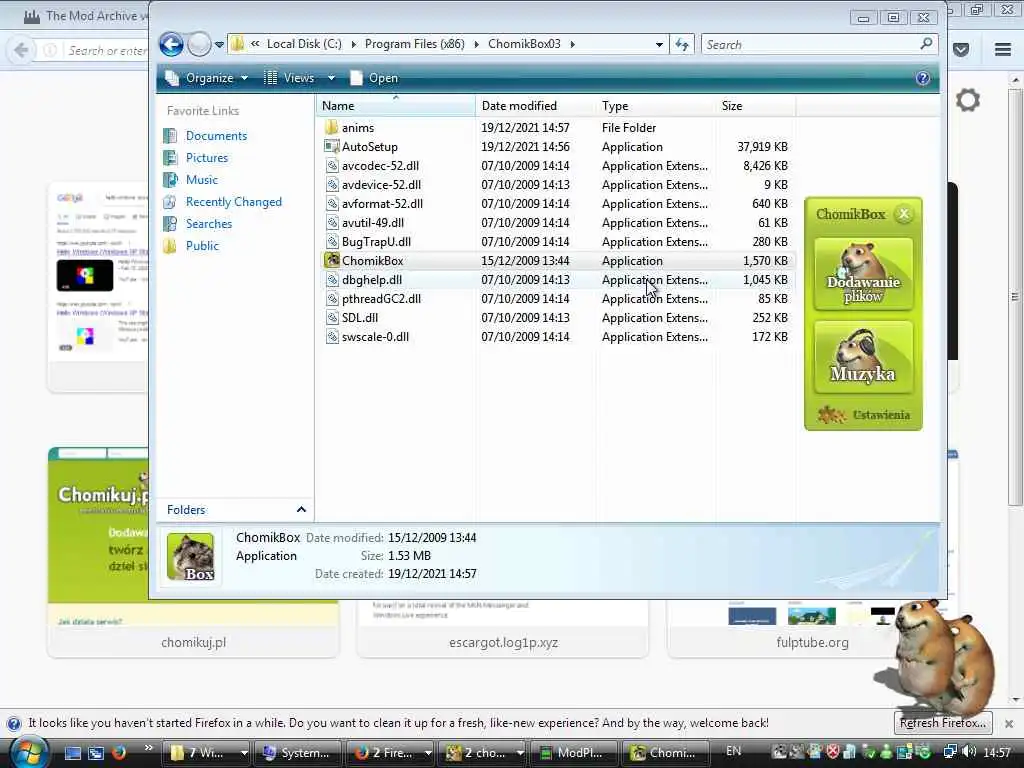Select avutil-49.dll file

click(372, 223)
